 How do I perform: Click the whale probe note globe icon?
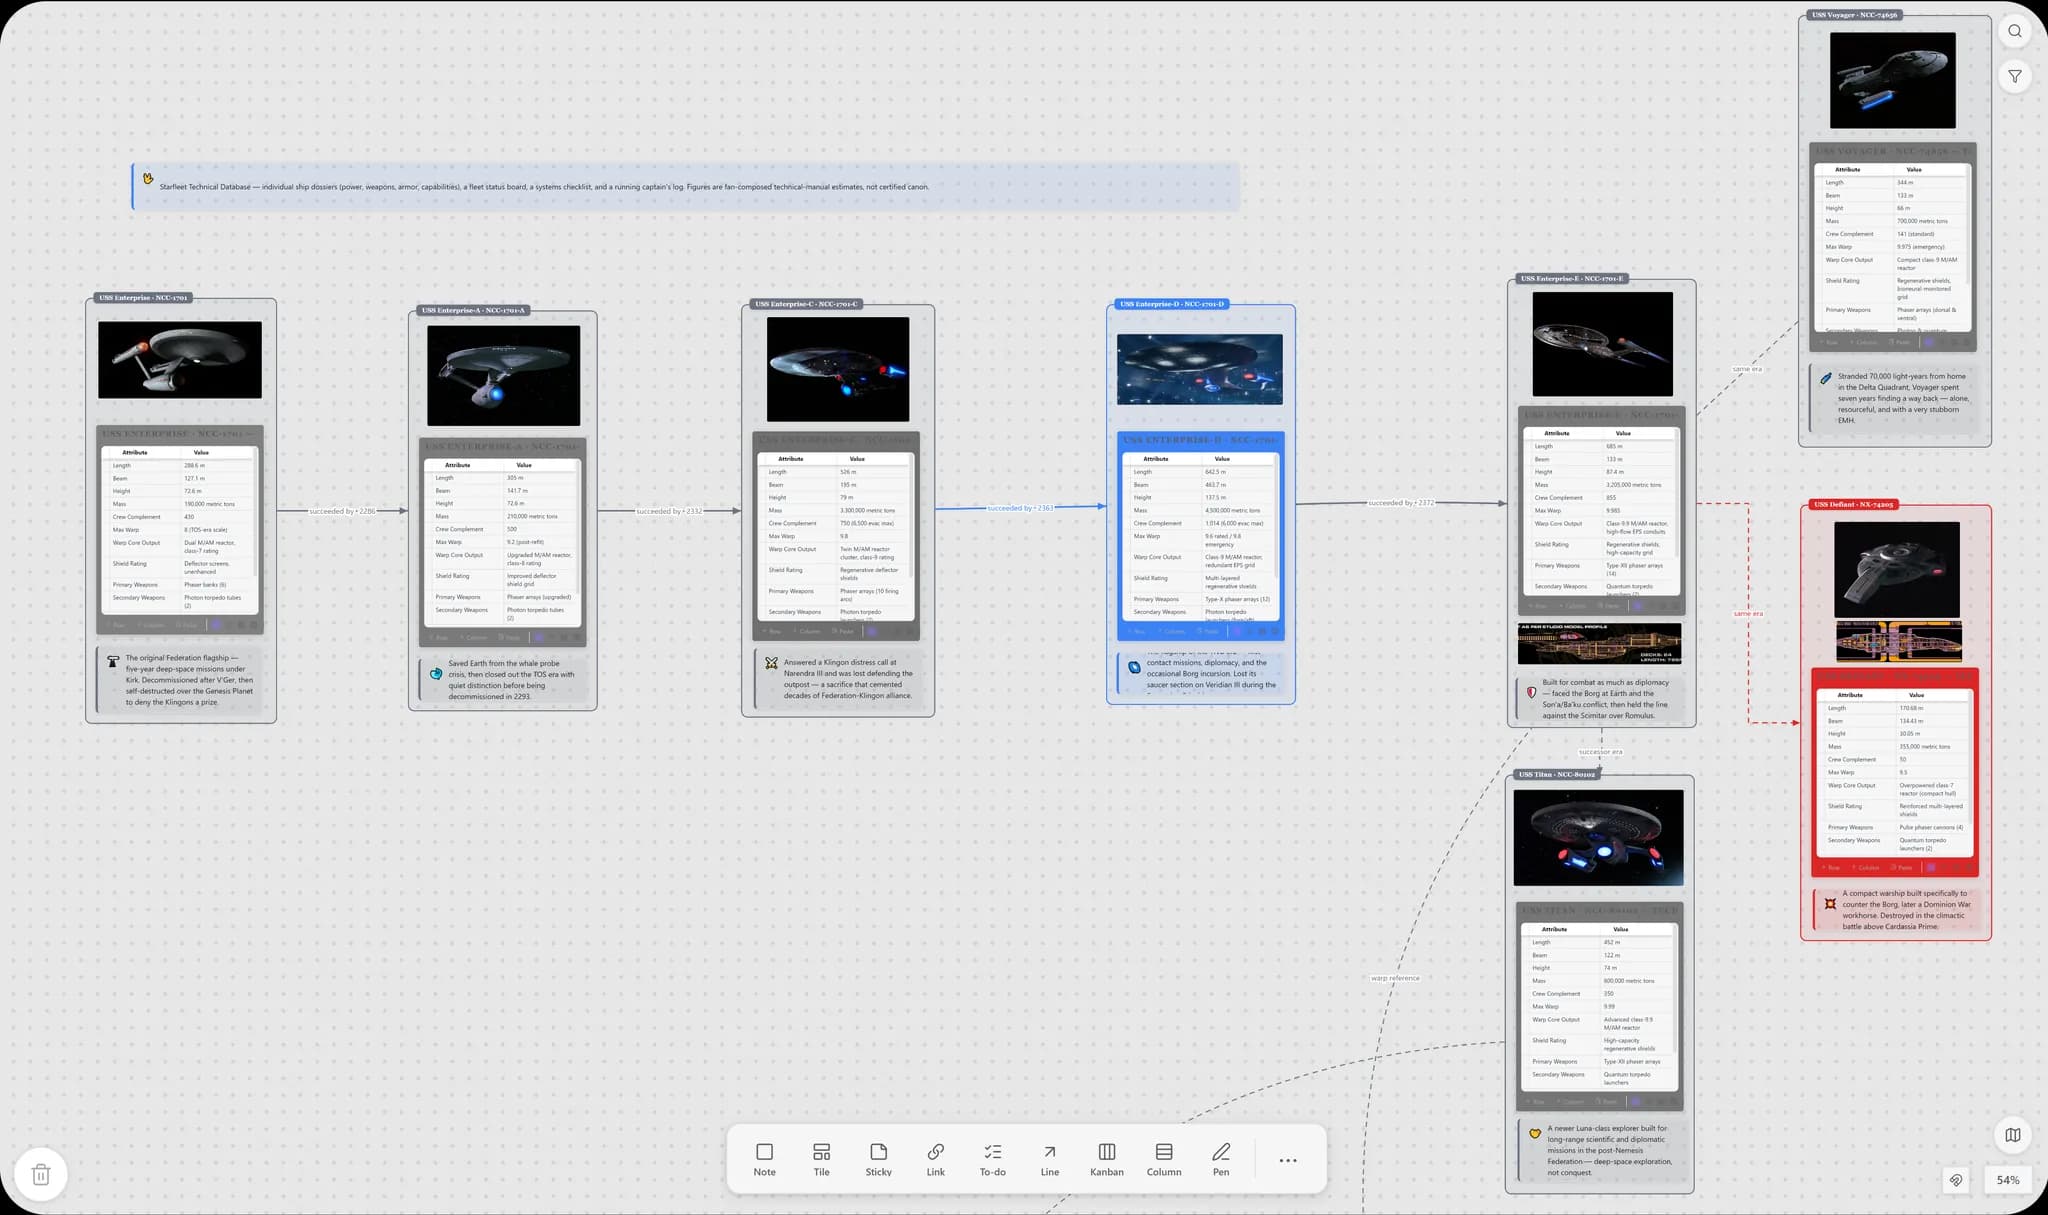point(436,673)
